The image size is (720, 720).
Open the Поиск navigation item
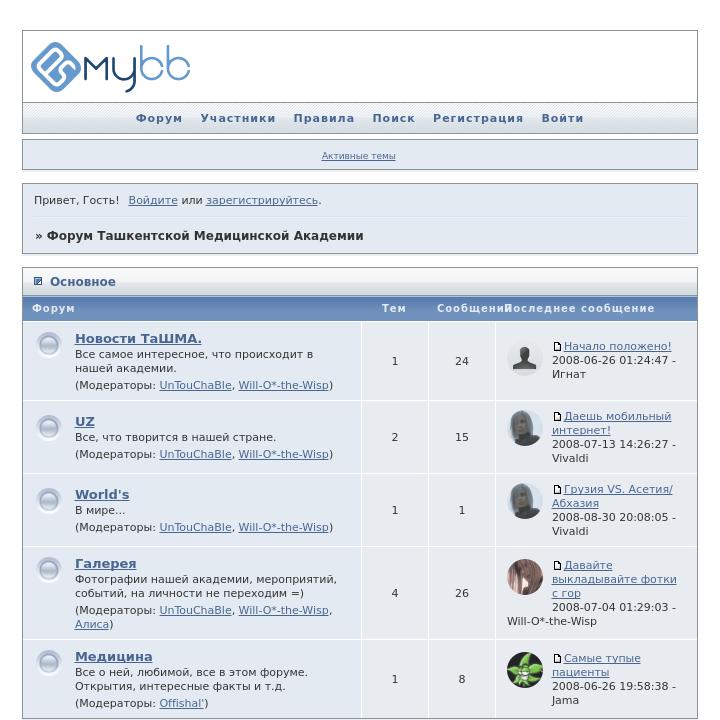point(394,118)
